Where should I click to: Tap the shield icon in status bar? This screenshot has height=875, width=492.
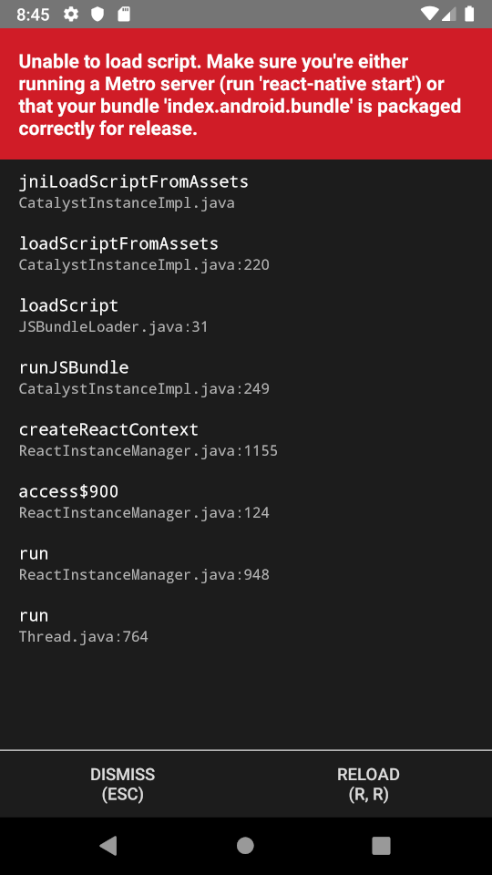[98, 15]
